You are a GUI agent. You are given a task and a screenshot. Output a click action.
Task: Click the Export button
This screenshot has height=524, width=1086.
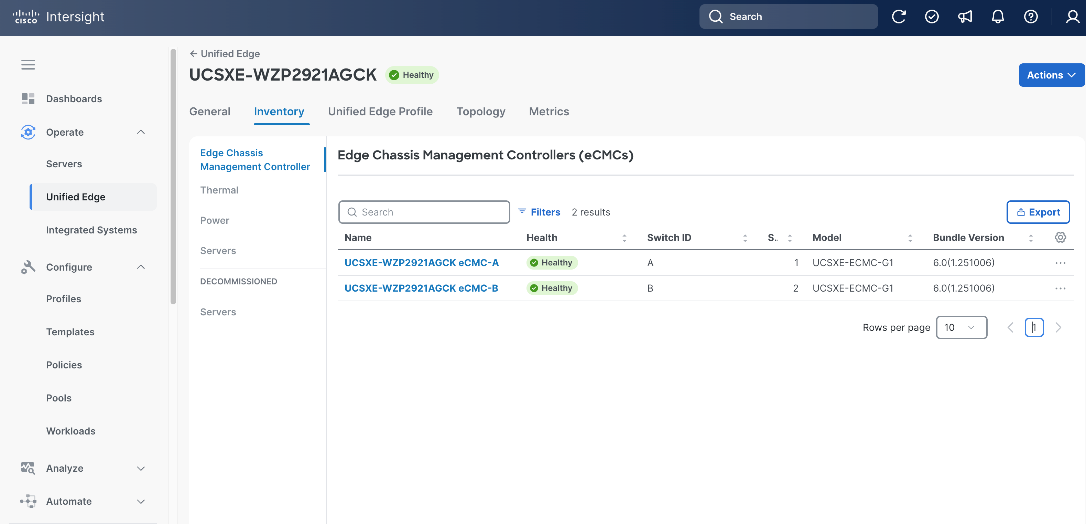pyautogui.click(x=1038, y=213)
